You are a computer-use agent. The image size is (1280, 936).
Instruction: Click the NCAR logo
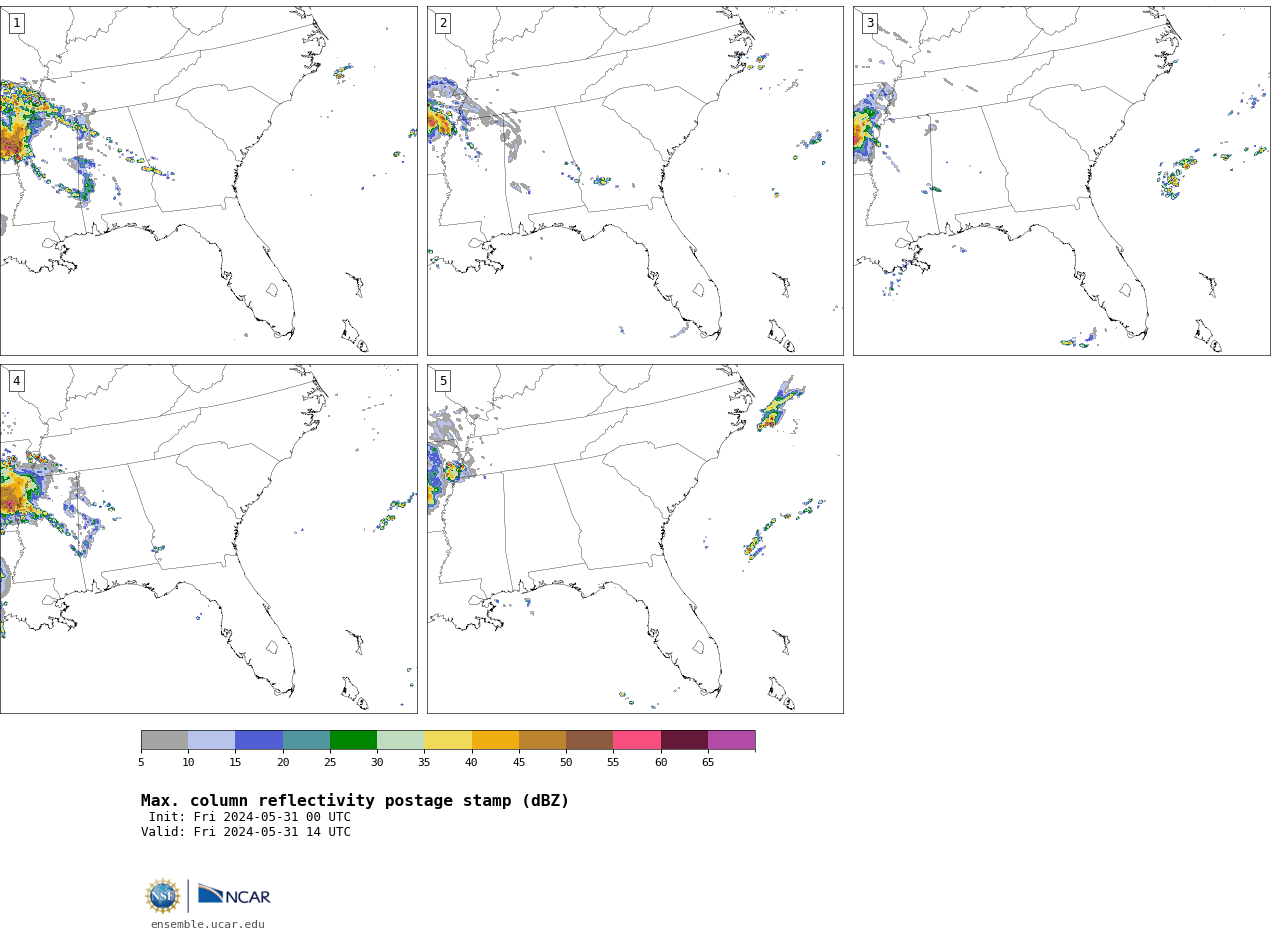pos(234,895)
